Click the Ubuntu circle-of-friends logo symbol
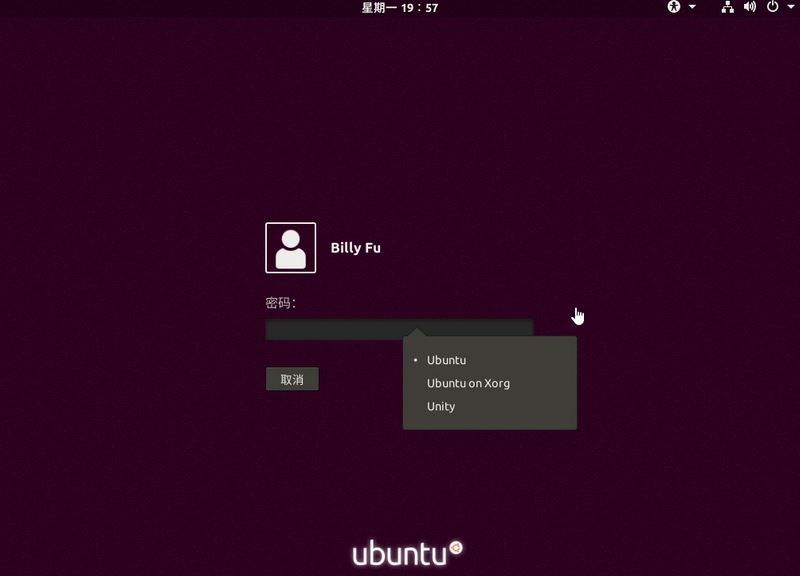Screen dimensions: 800x576 click(x=456, y=548)
